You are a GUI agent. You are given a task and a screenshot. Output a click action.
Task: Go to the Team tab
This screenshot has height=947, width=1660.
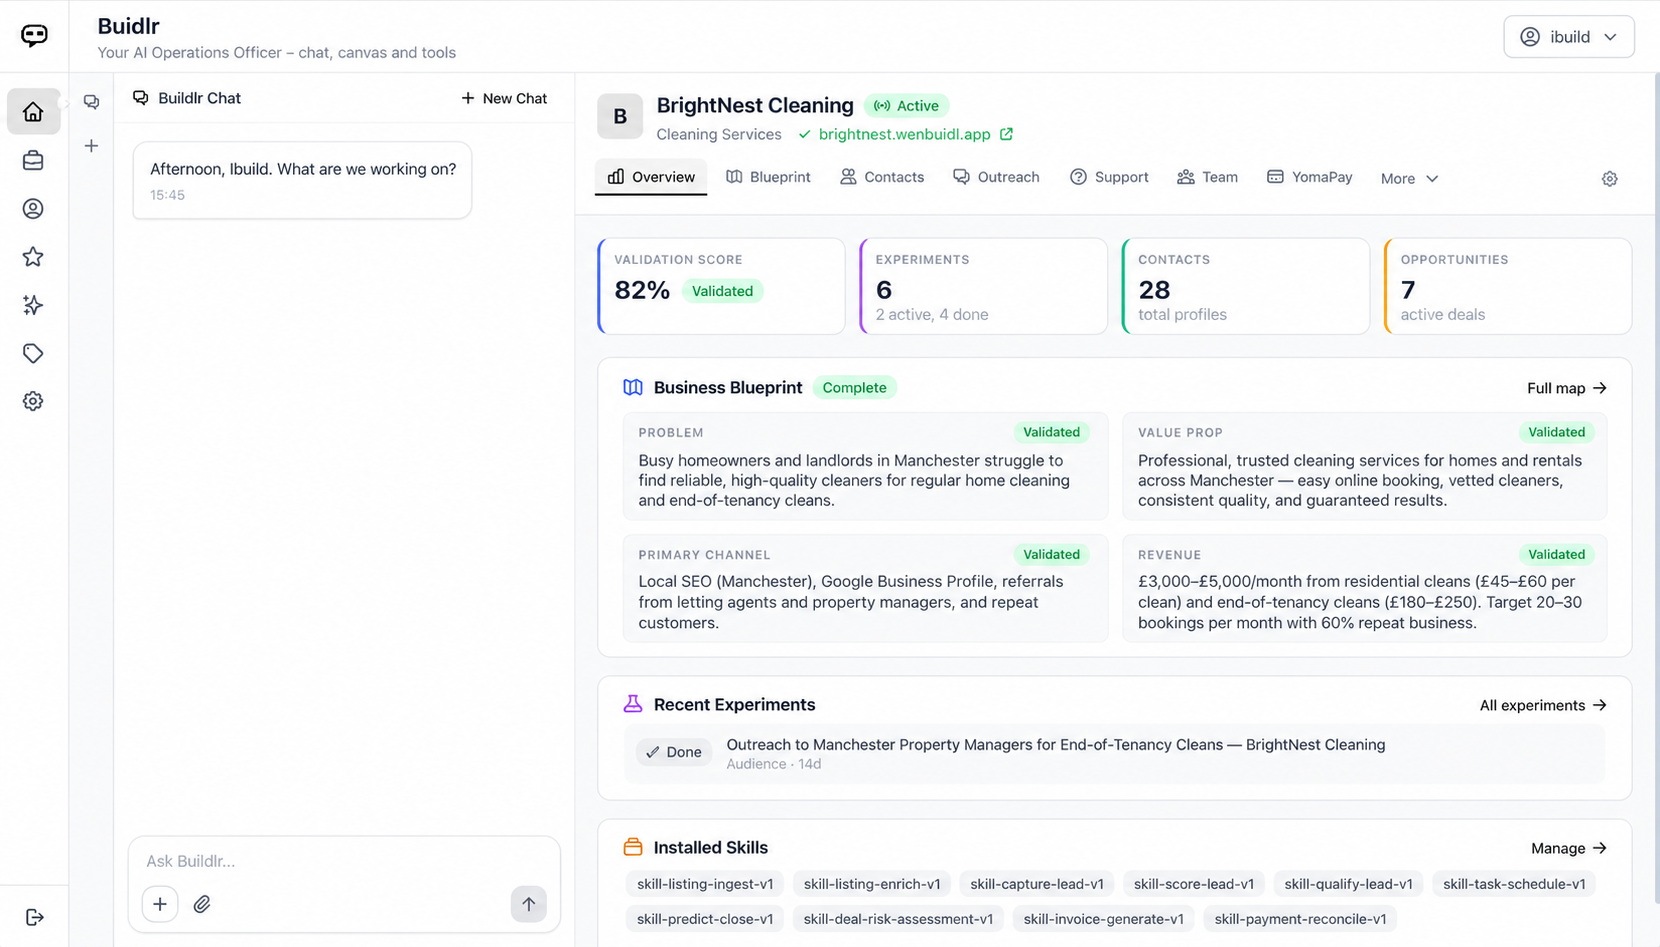(1207, 177)
